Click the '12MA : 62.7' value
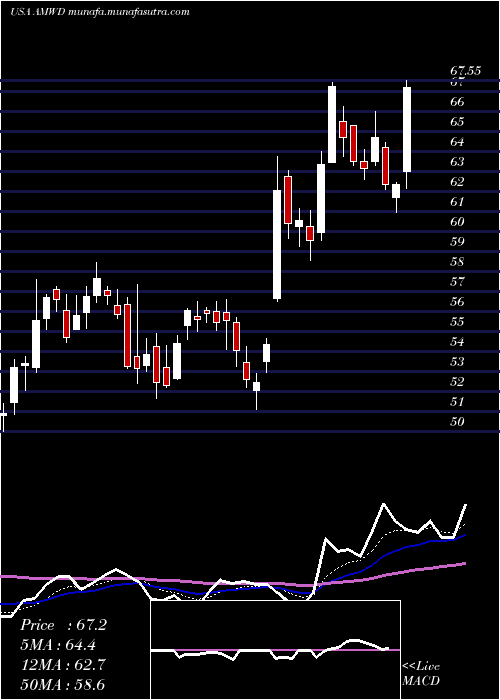 63,665
